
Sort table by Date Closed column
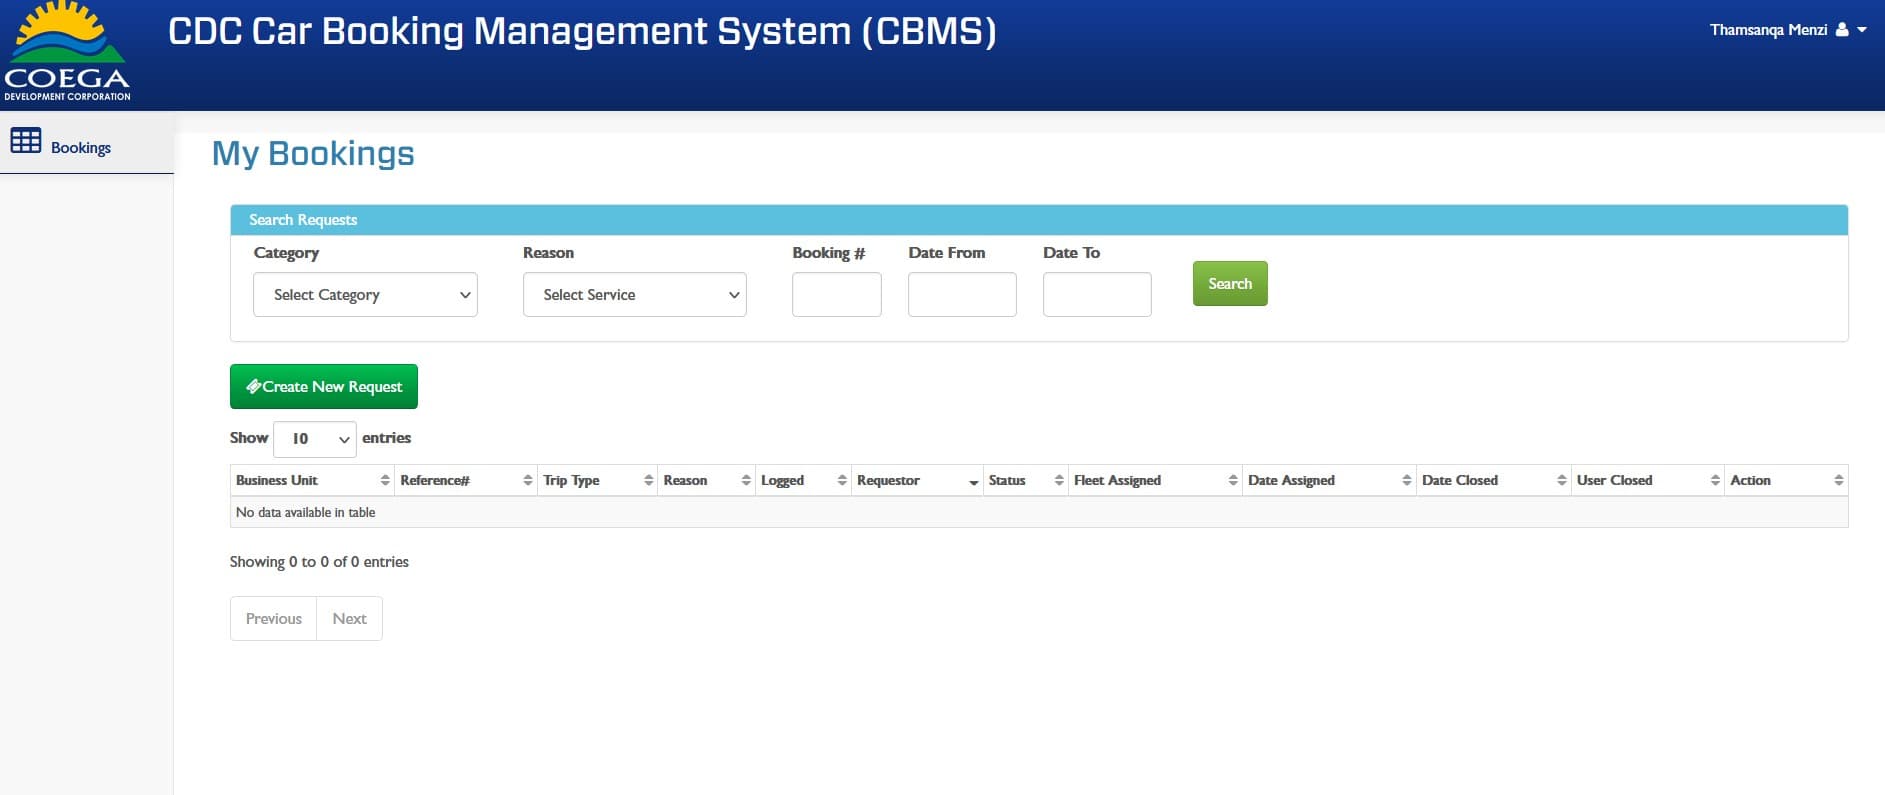pos(1493,481)
